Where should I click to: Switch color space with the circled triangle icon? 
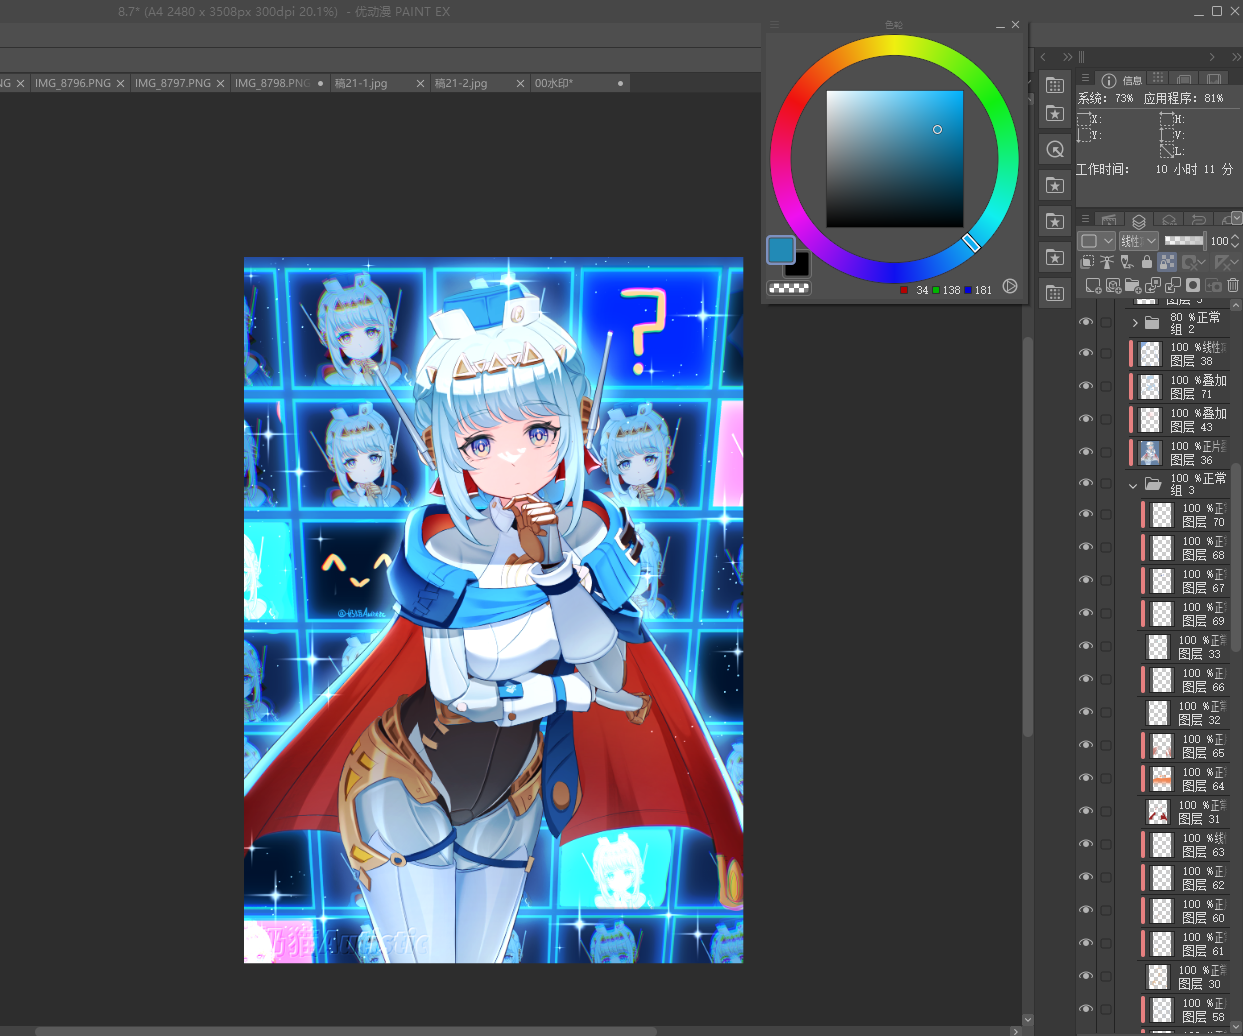pos(1010,286)
